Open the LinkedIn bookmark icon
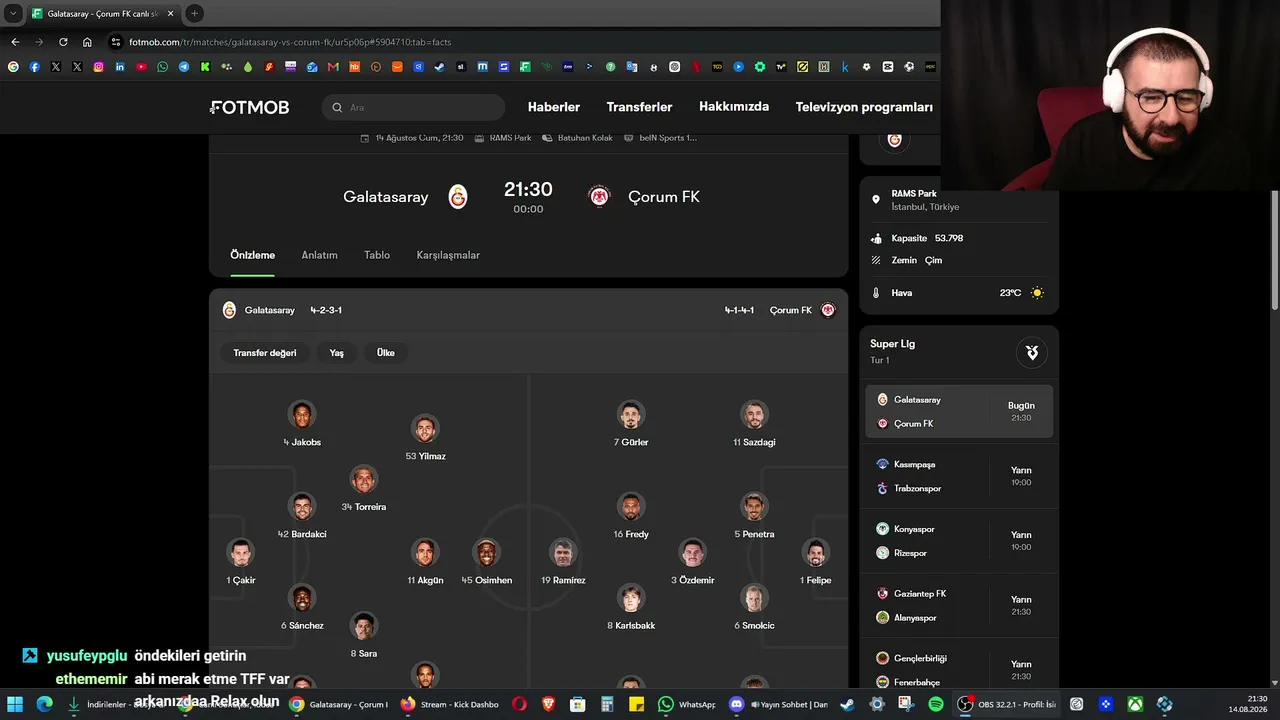1280x720 pixels. (x=120, y=67)
